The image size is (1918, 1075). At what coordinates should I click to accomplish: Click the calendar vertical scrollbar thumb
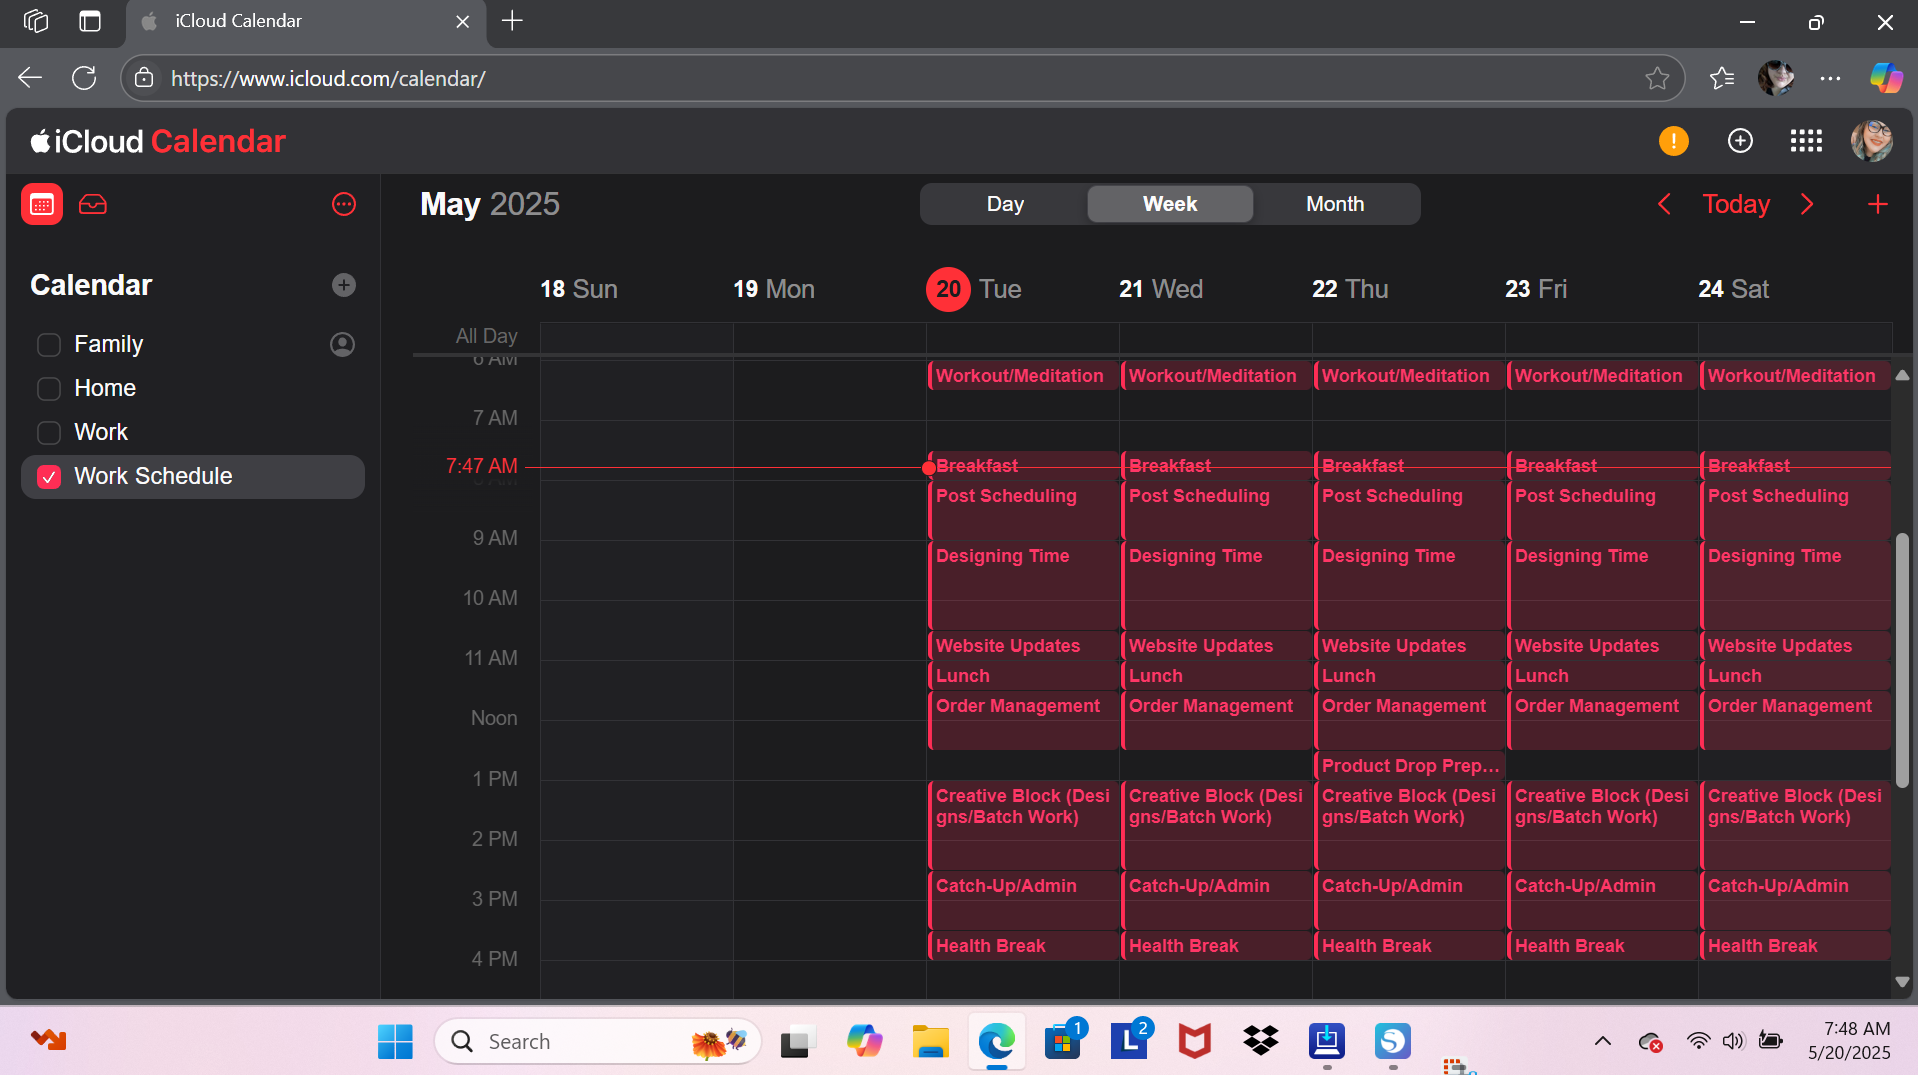point(1902,660)
